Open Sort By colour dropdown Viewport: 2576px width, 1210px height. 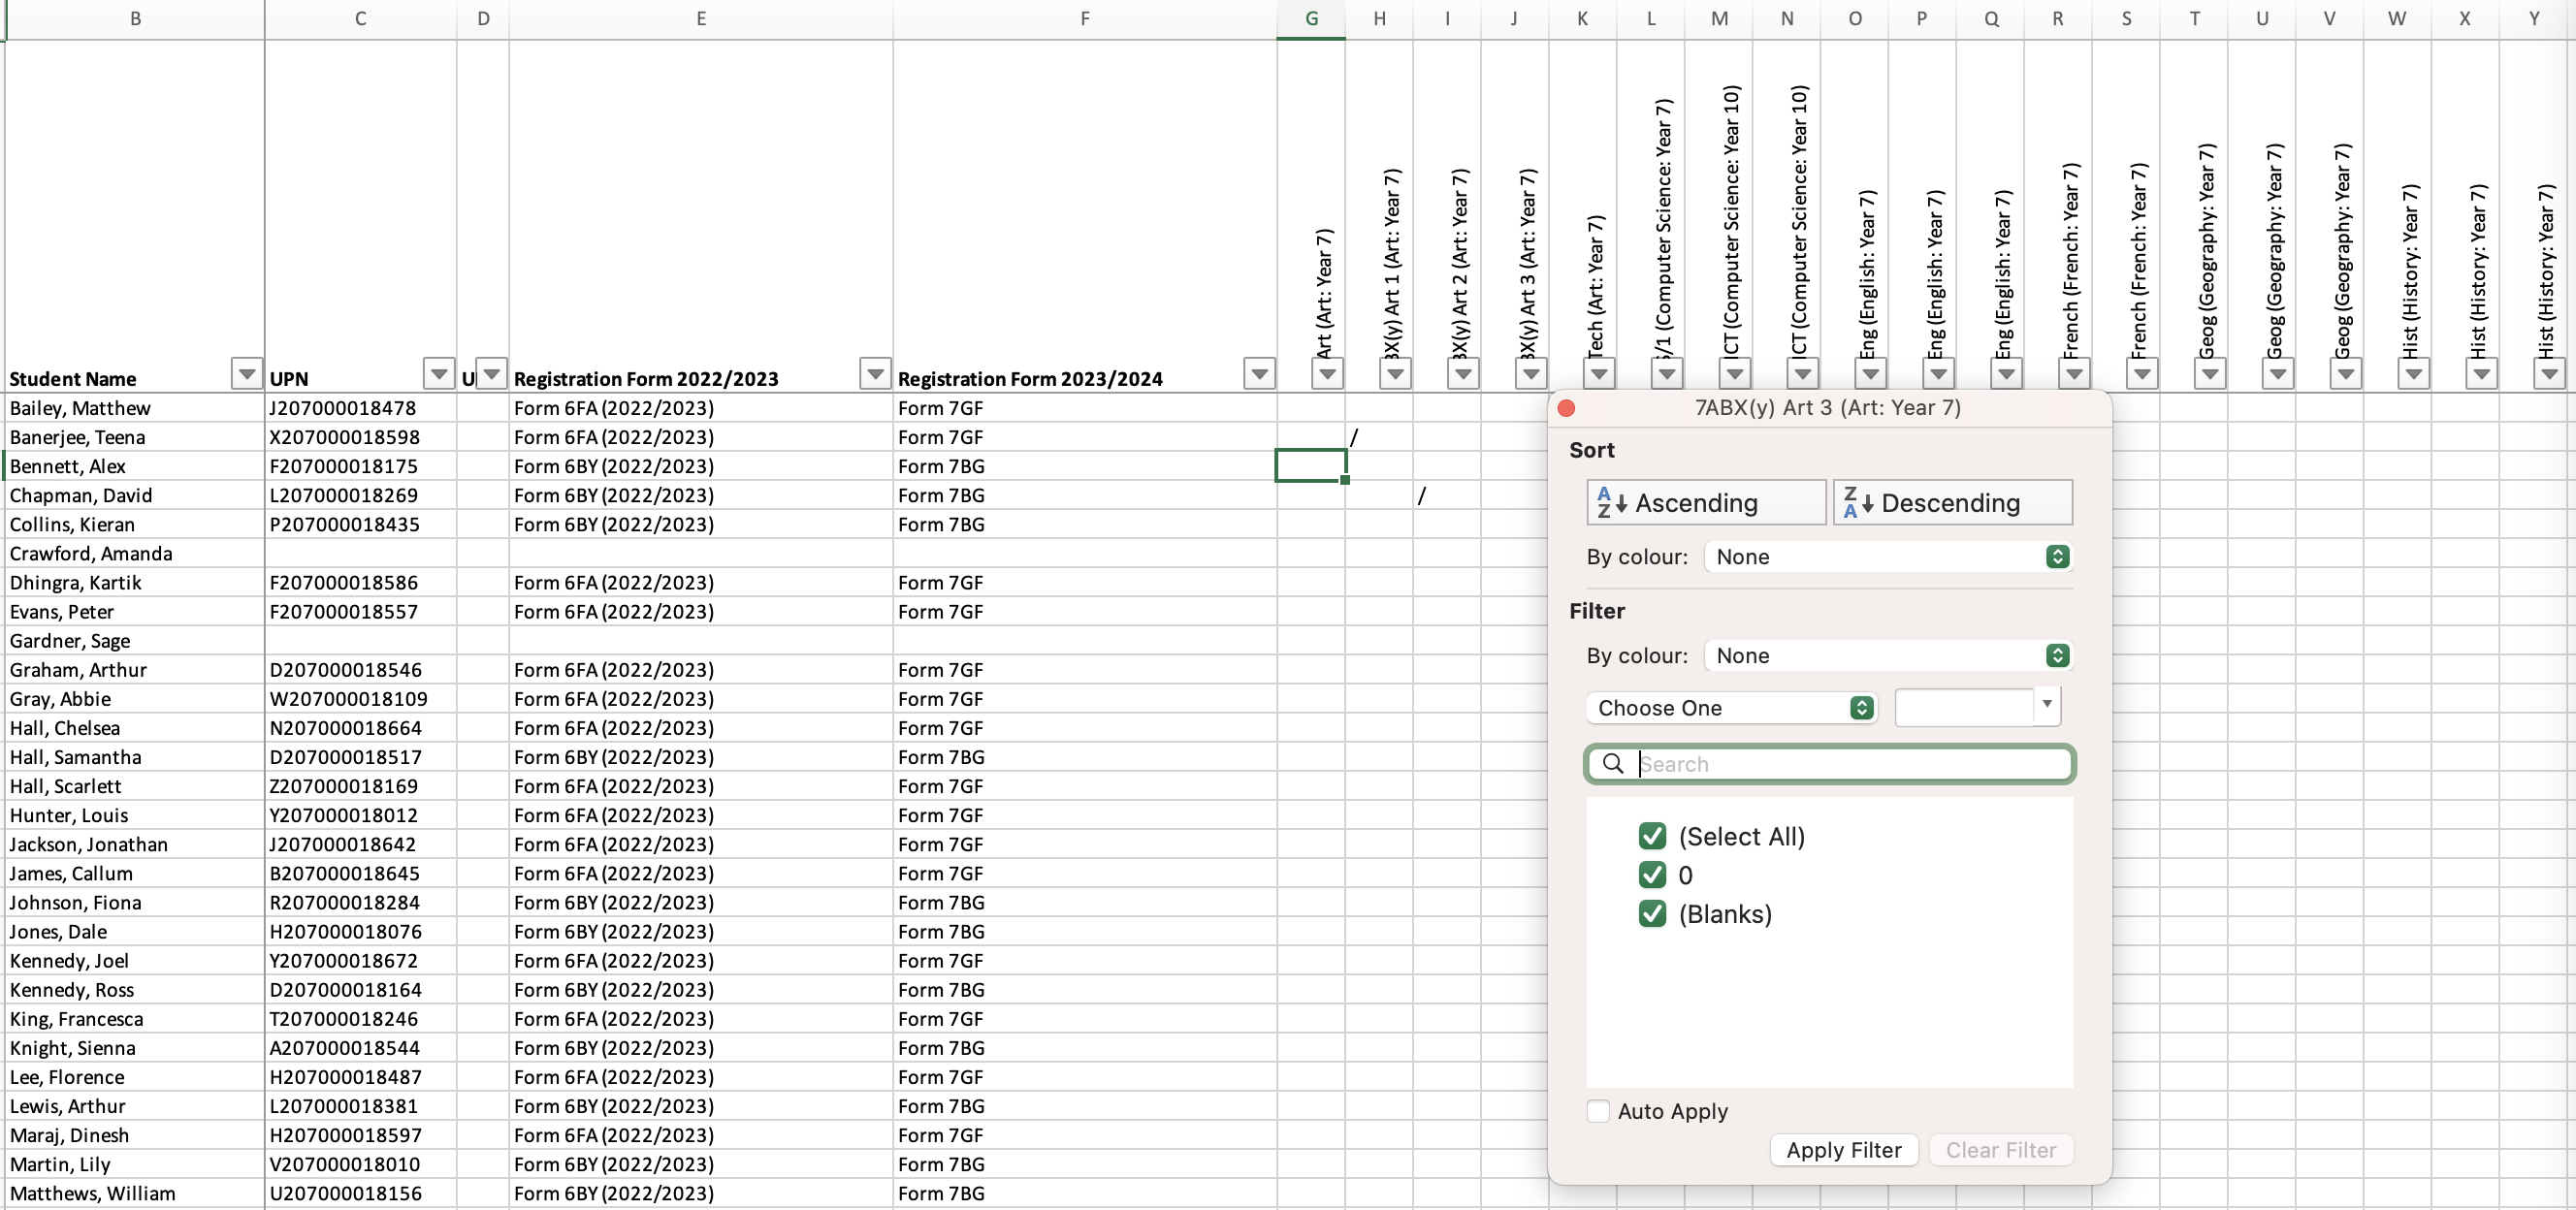[x=1888, y=557]
